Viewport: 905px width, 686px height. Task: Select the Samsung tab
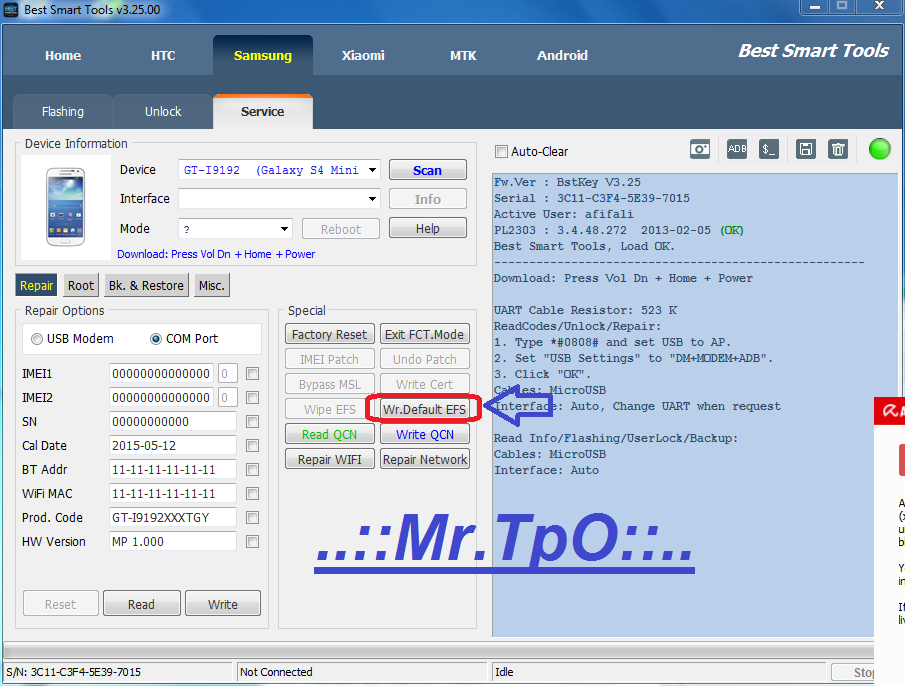coord(263,55)
